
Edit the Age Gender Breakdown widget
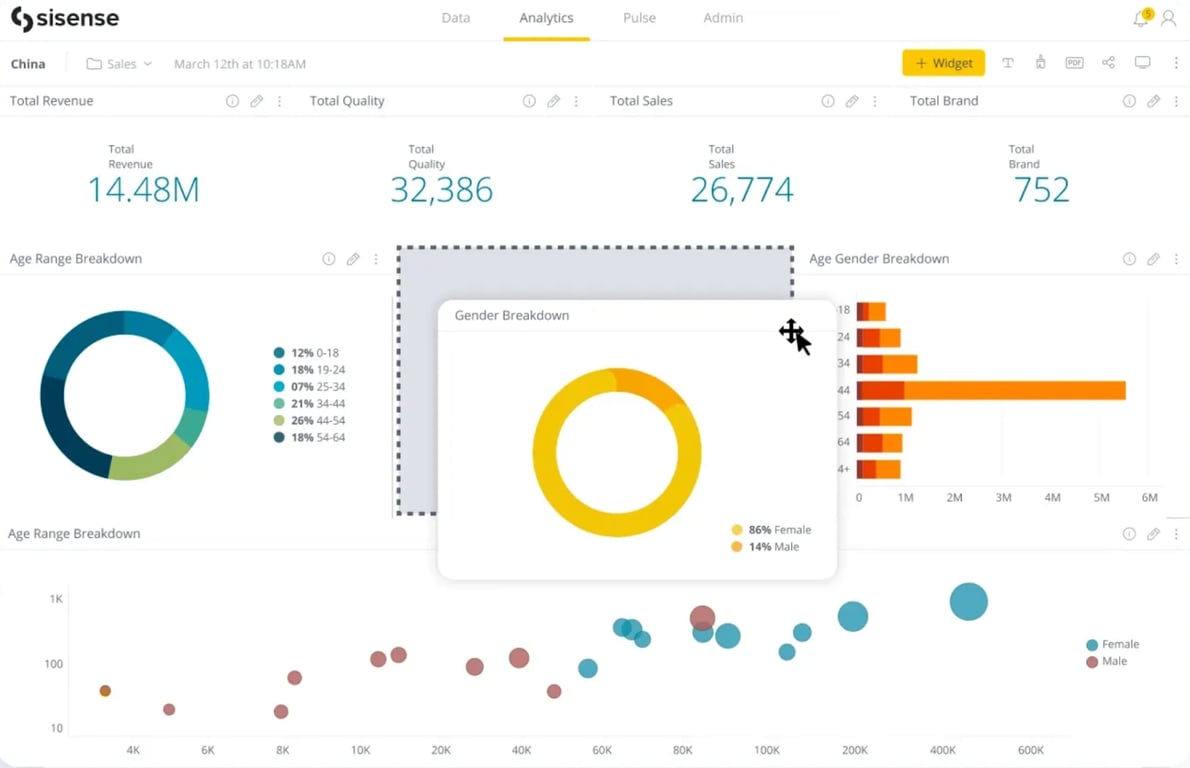pyautogui.click(x=1153, y=259)
